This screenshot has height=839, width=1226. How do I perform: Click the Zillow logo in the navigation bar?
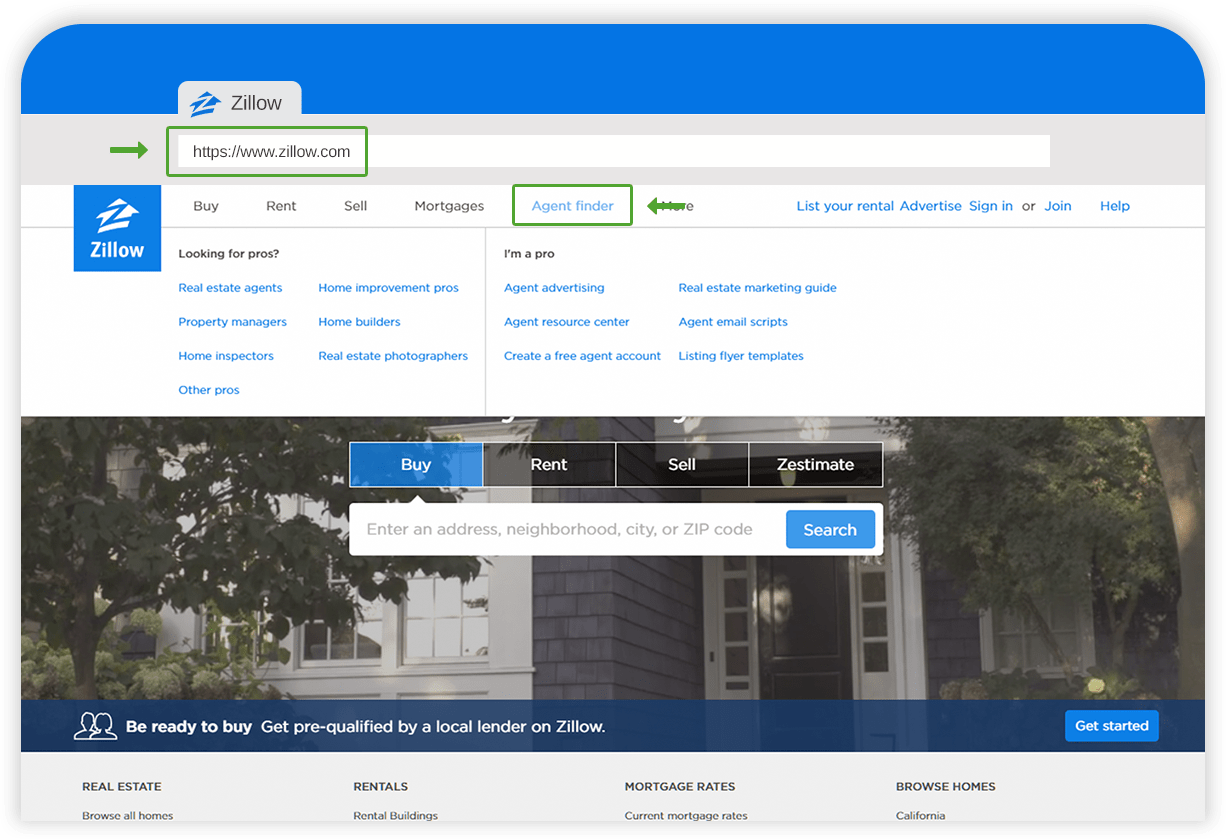(x=117, y=228)
